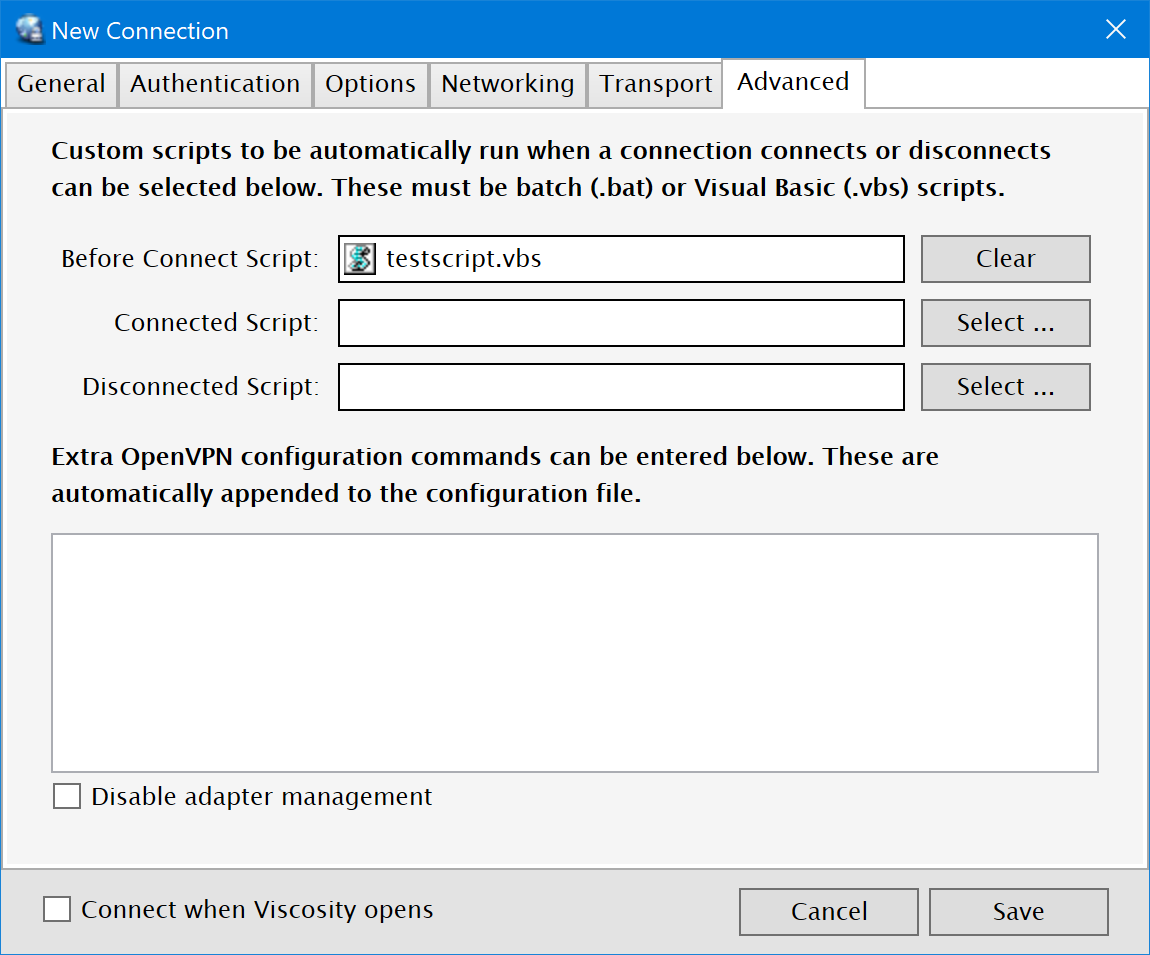Image resolution: width=1150 pixels, height=955 pixels.
Task: Click the Advanced tab
Action: coord(793,82)
